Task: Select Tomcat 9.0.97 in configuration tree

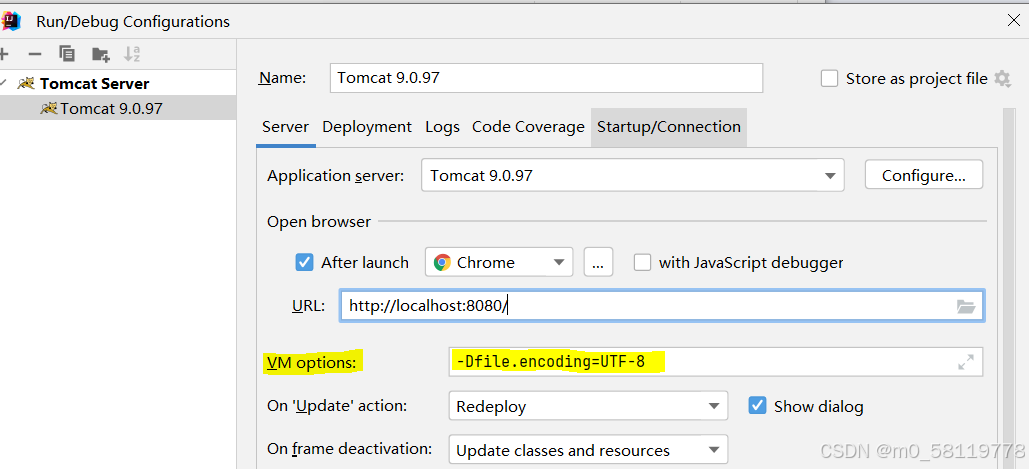Action: 110,108
